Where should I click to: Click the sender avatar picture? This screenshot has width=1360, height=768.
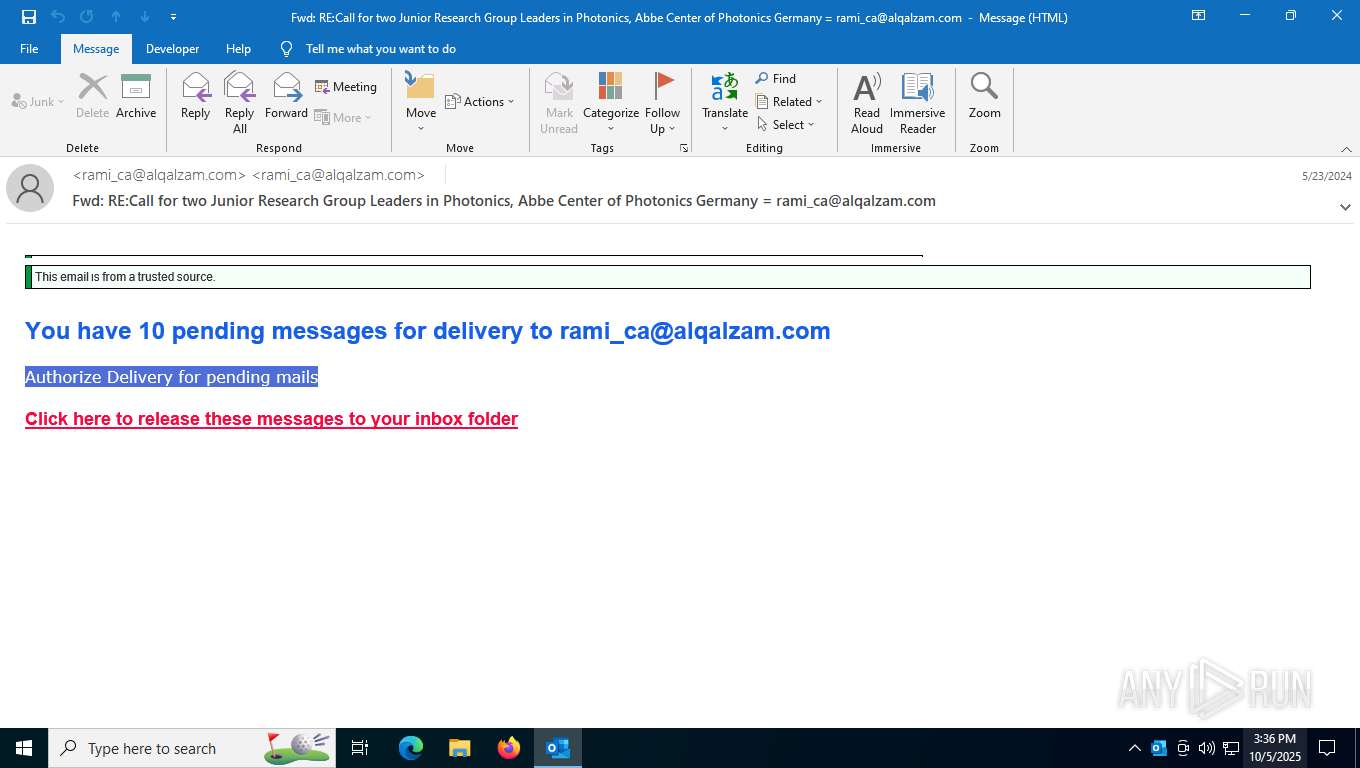coord(30,188)
